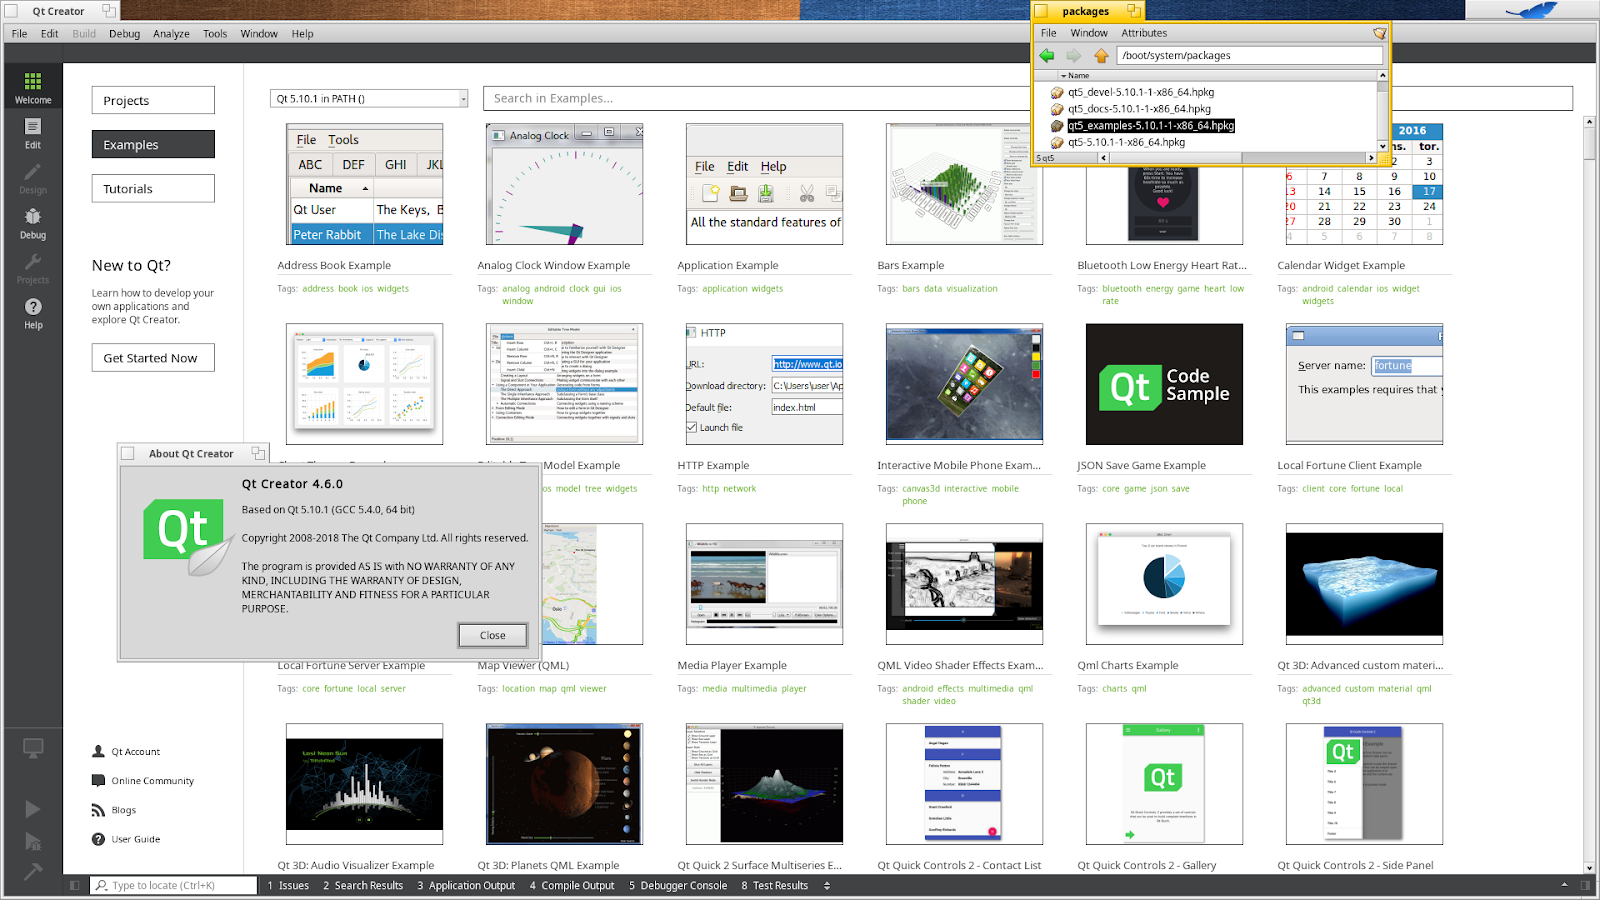Click the qt5_devel package icon

[x=1057, y=92]
